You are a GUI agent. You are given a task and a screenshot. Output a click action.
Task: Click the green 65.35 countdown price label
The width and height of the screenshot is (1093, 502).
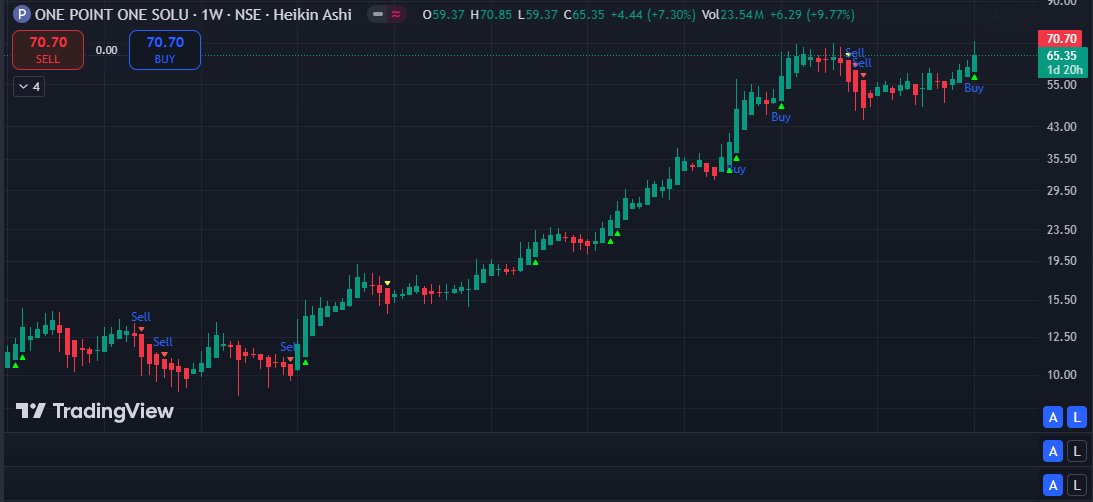[x=1062, y=62]
